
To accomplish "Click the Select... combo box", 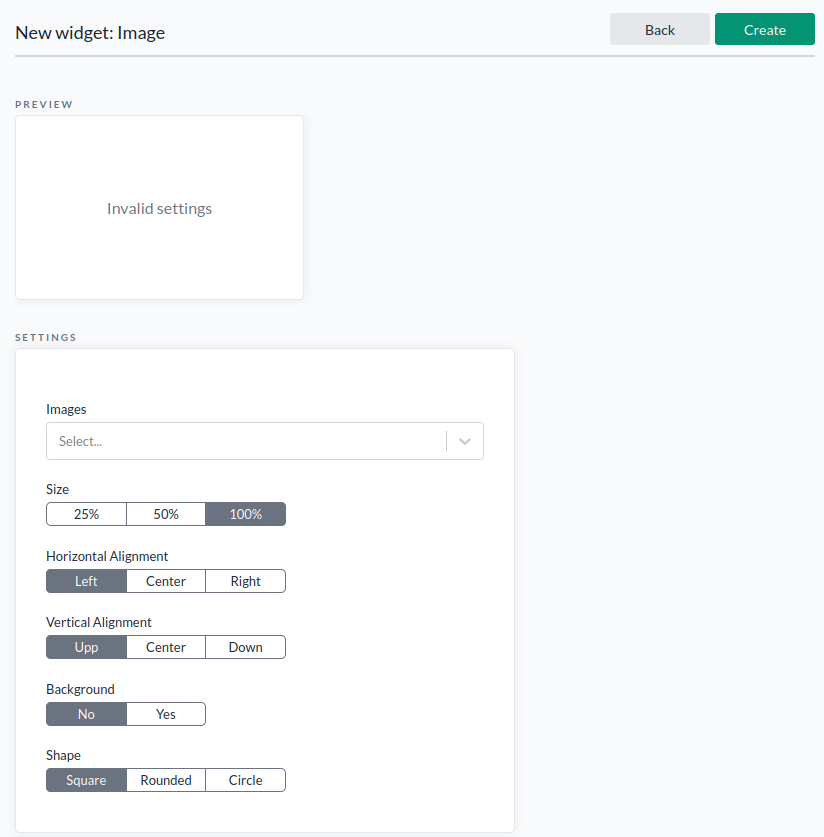I will (250, 440).
